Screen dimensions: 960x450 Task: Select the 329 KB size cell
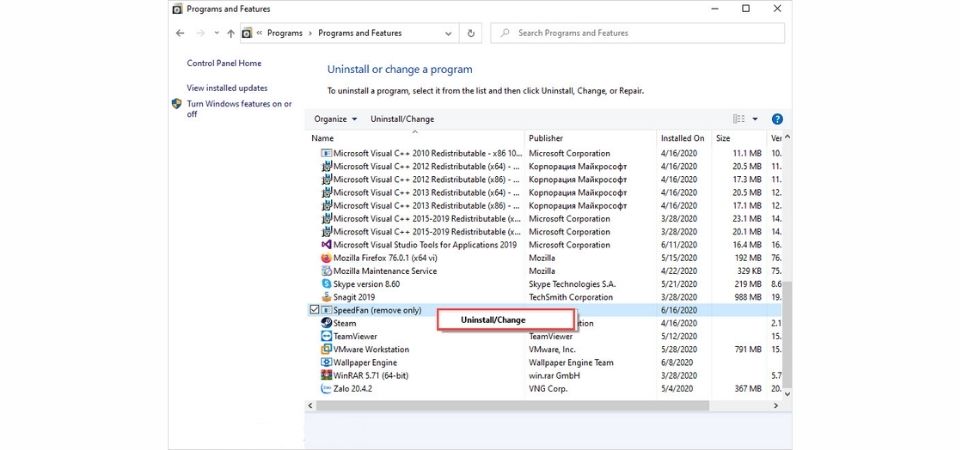[748, 271]
